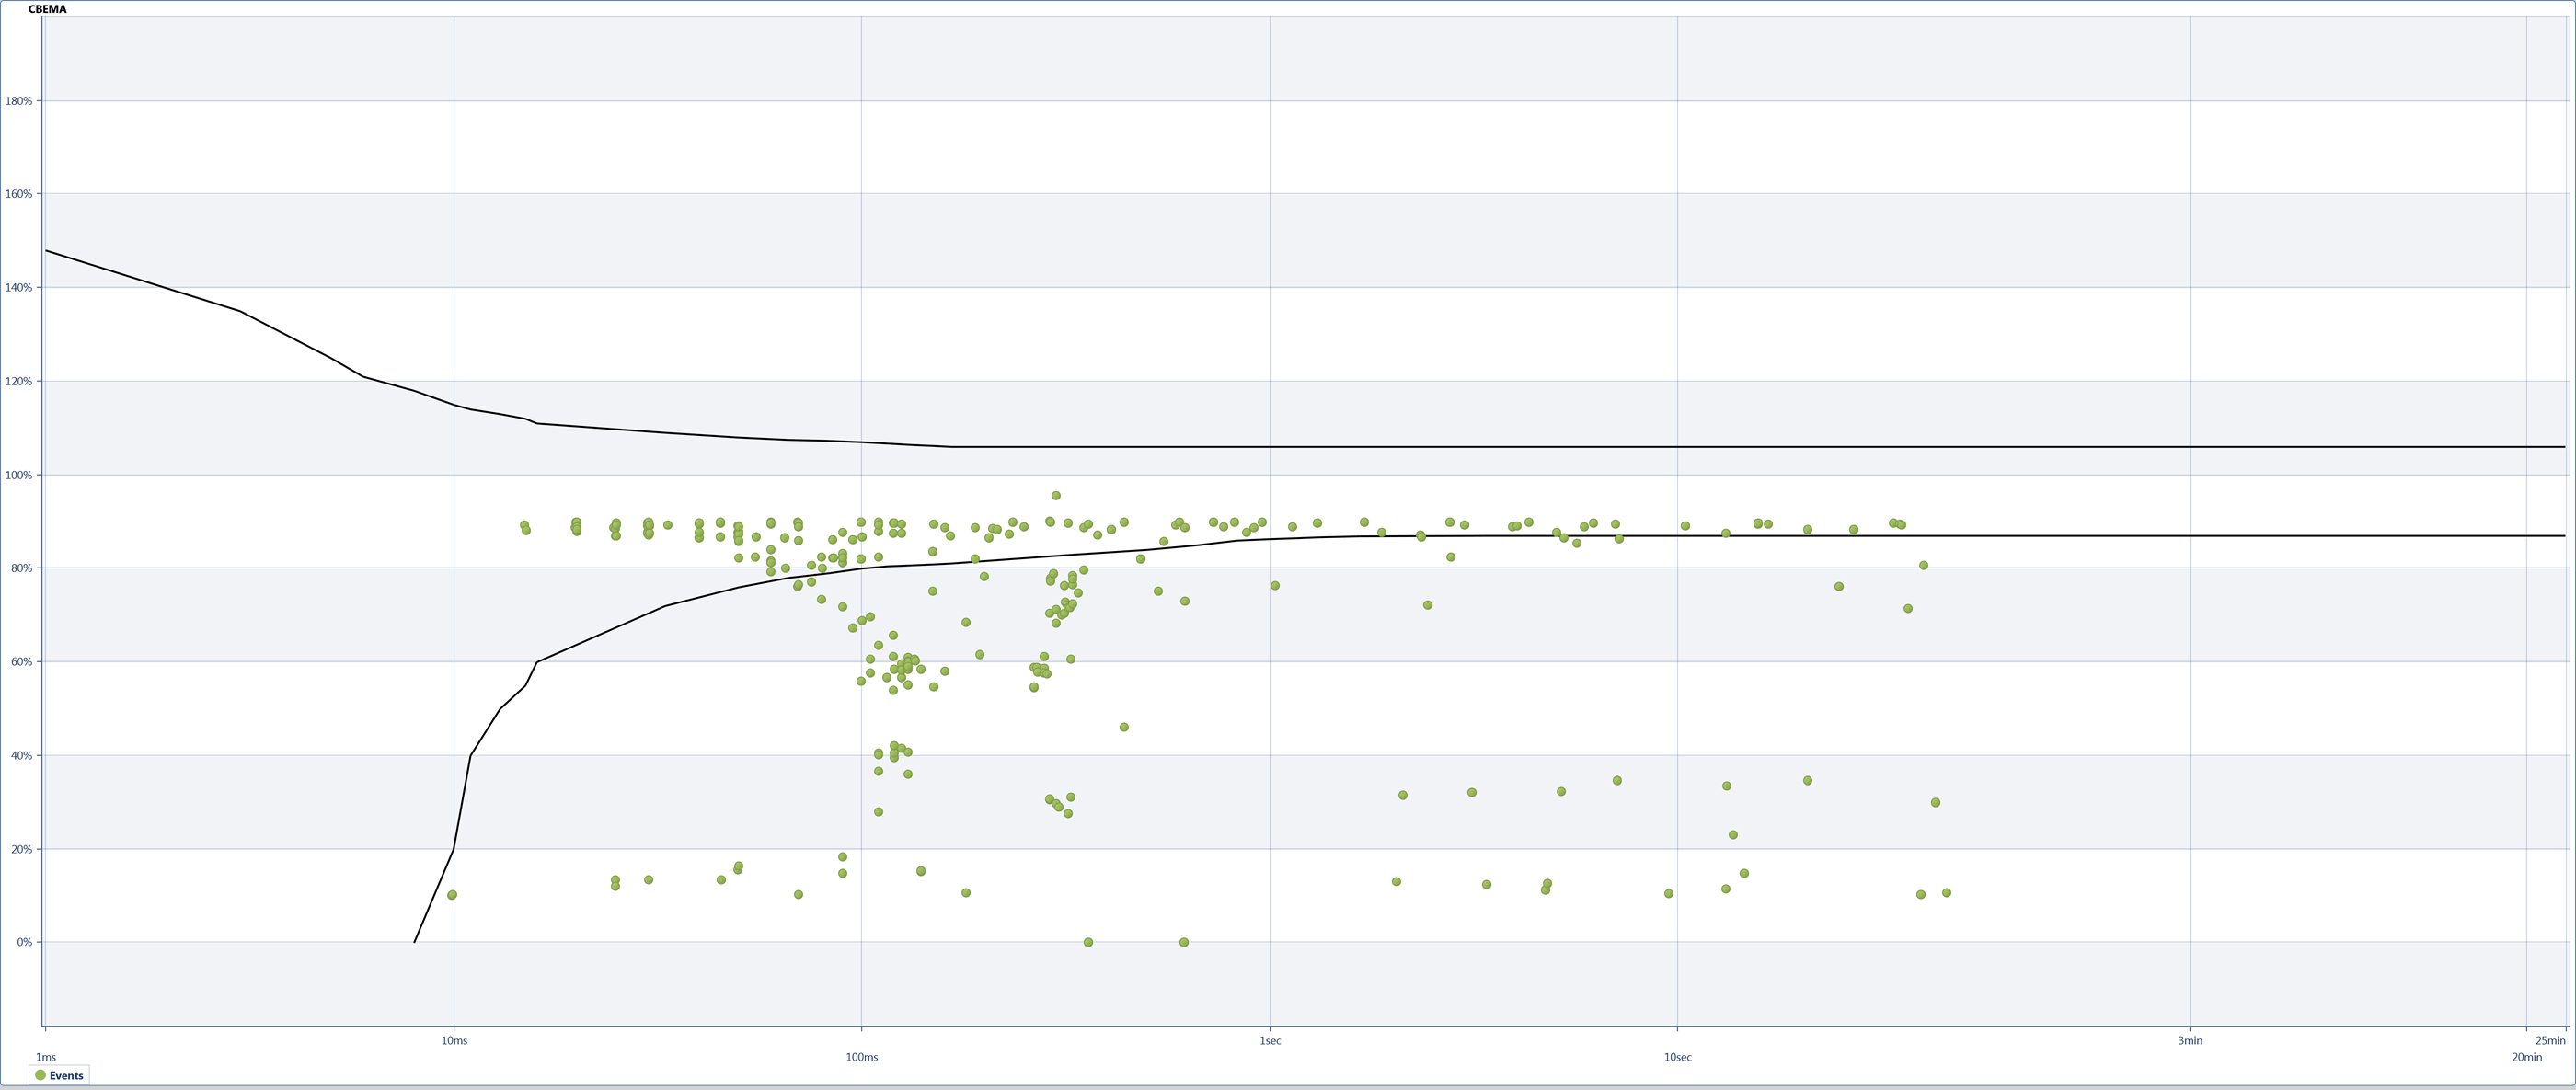Click the 60% y-axis label

click(22, 662)
